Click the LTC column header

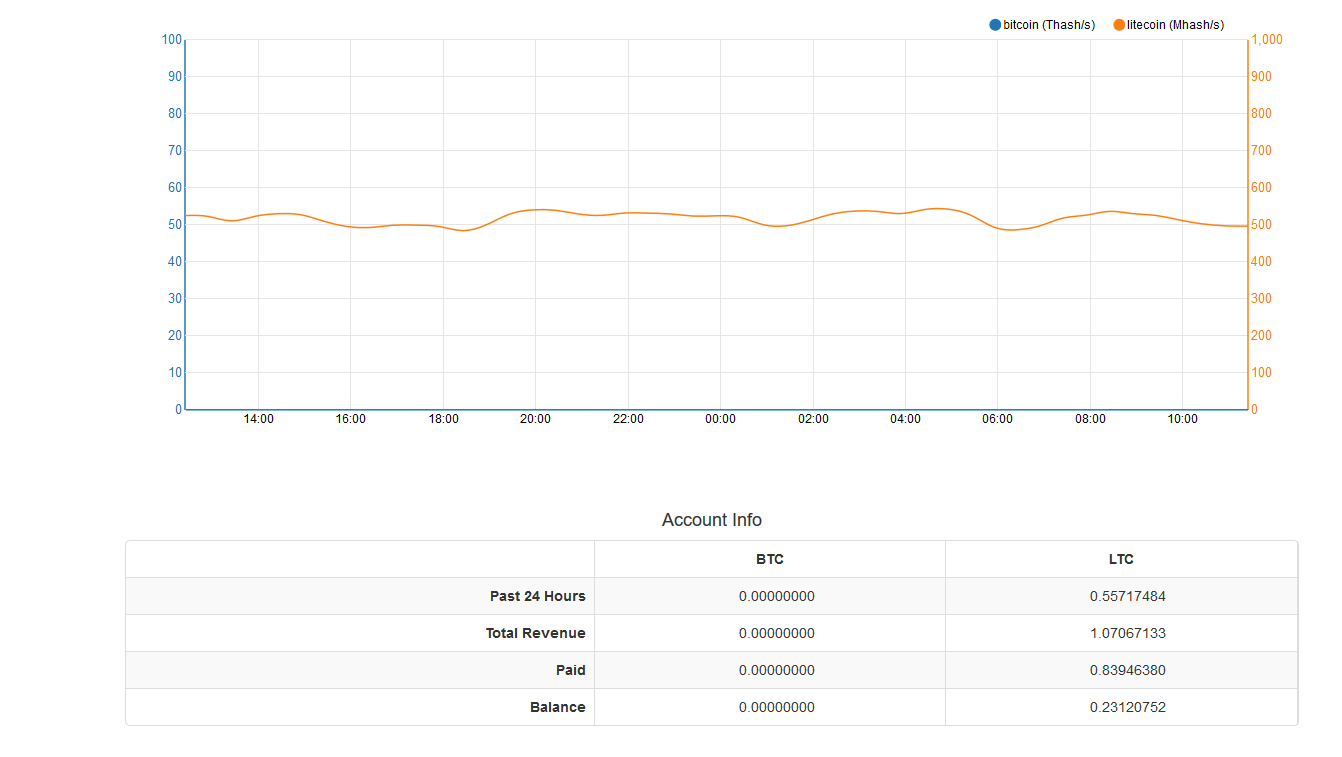click(x=1121, y=560)
